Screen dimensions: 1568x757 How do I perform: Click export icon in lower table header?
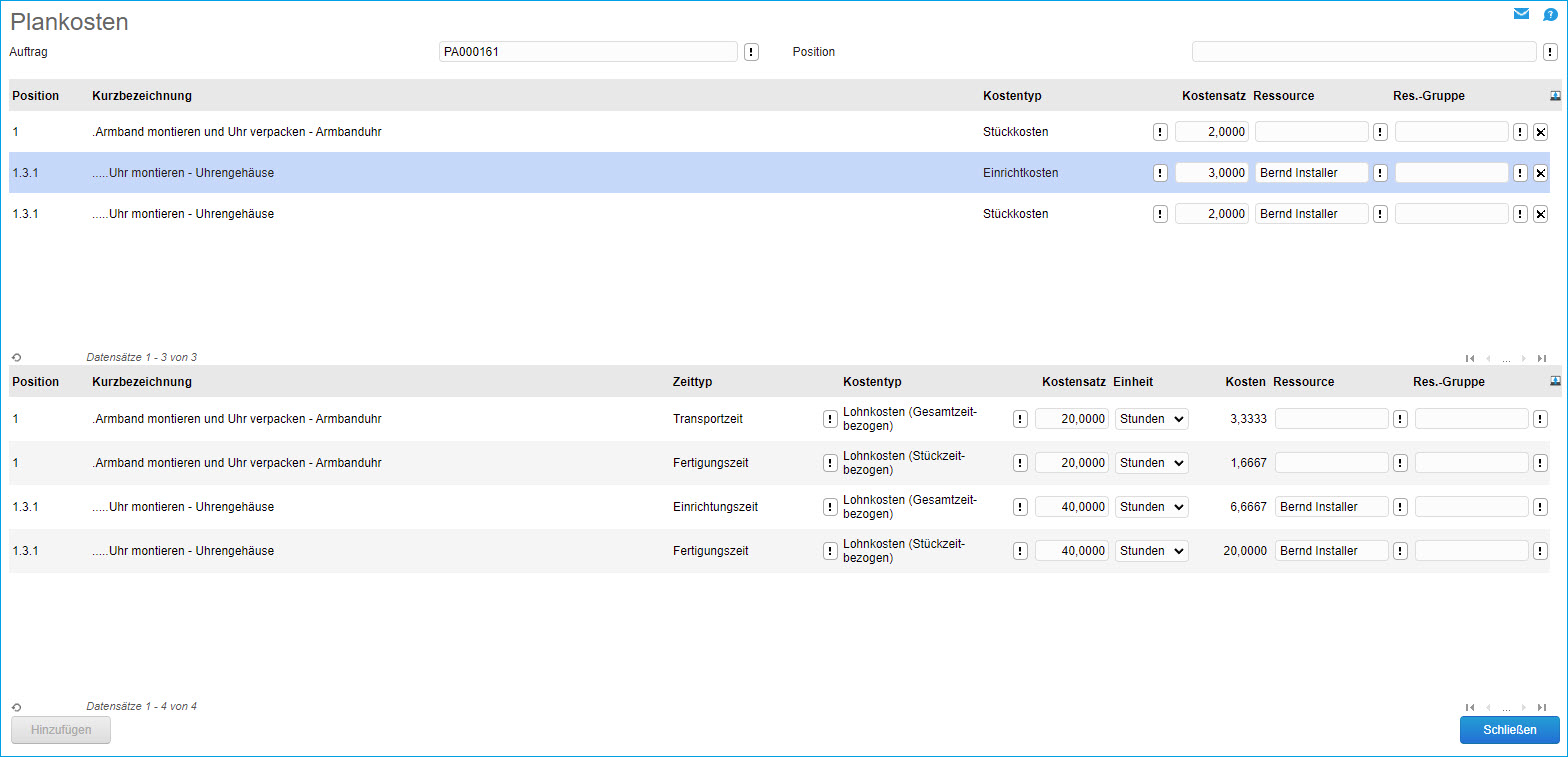(1555, 381)
